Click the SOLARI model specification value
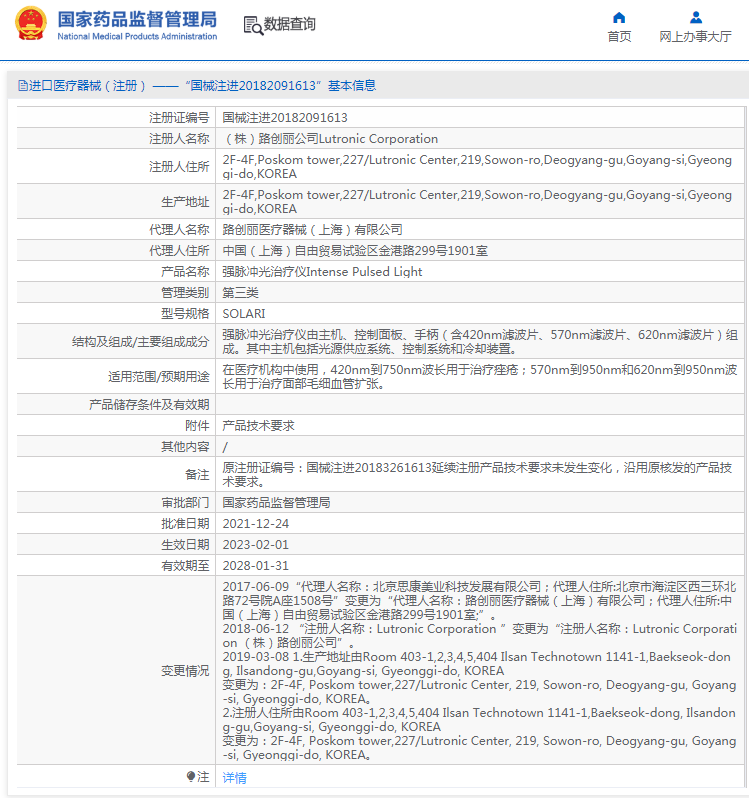This screenshot has width=749, height=798. [243, 314]
